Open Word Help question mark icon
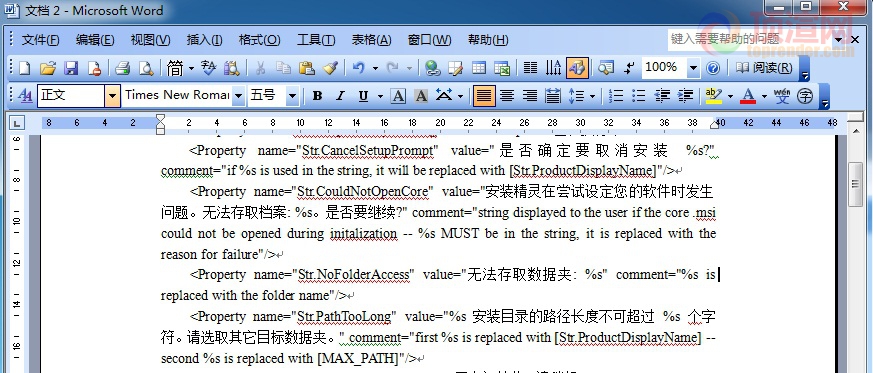The width and height of the screenshot is (873, 373). pos(713,68)
